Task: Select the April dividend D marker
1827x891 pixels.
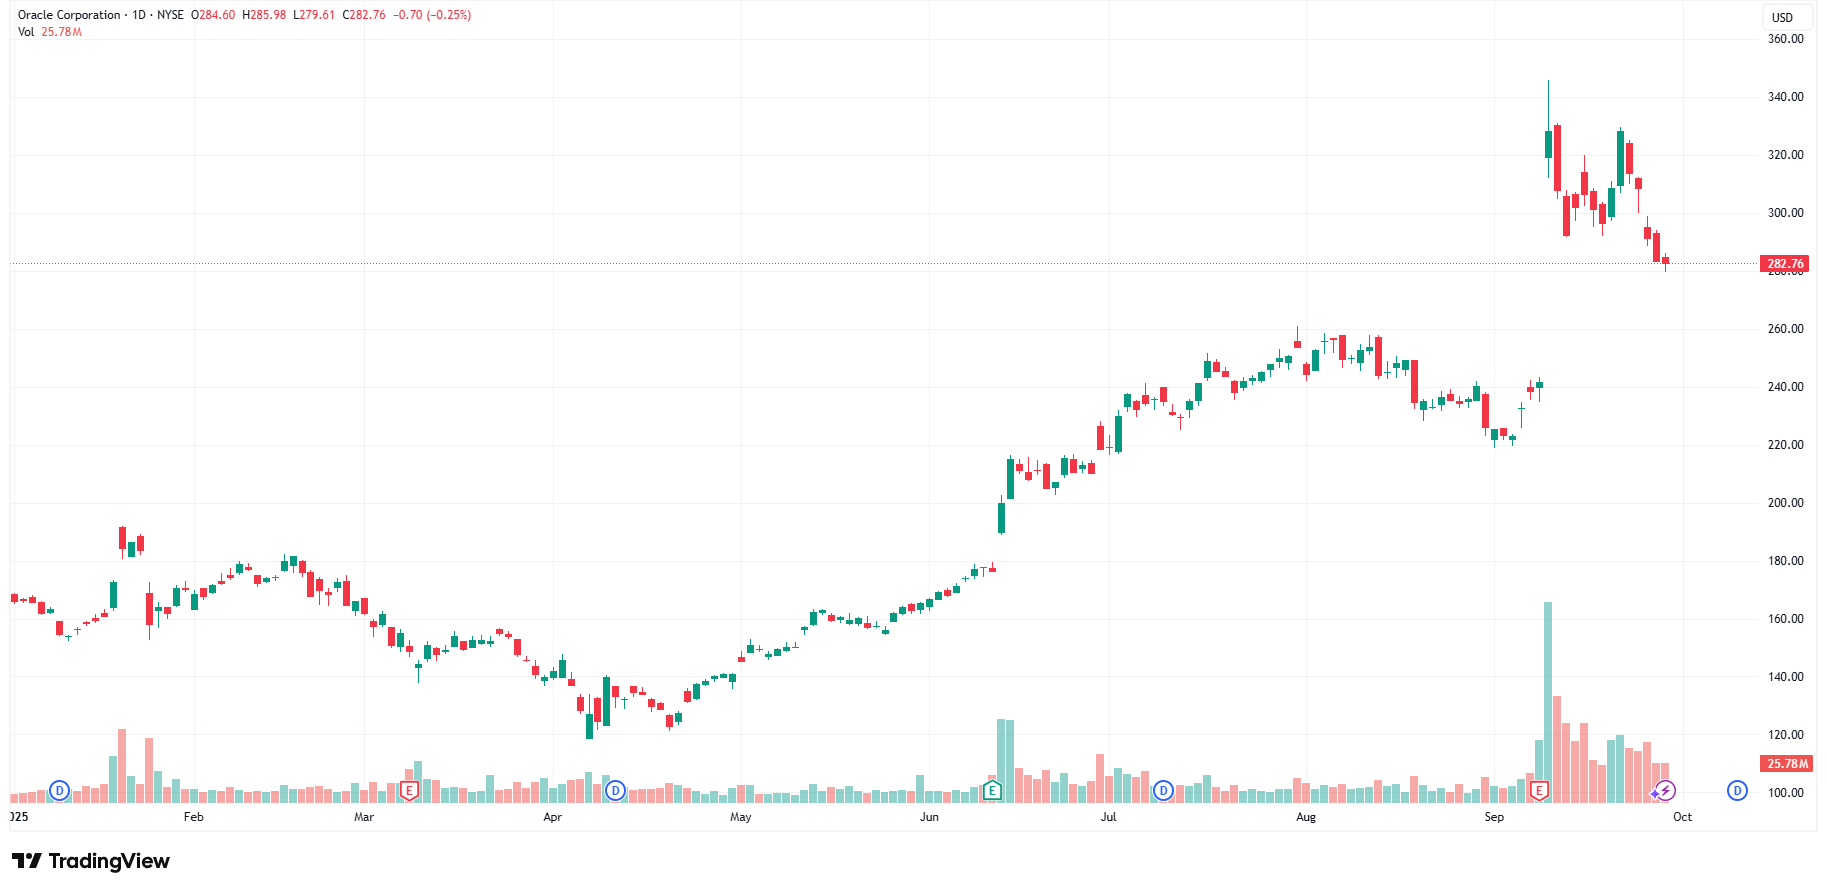Action: 615,791
